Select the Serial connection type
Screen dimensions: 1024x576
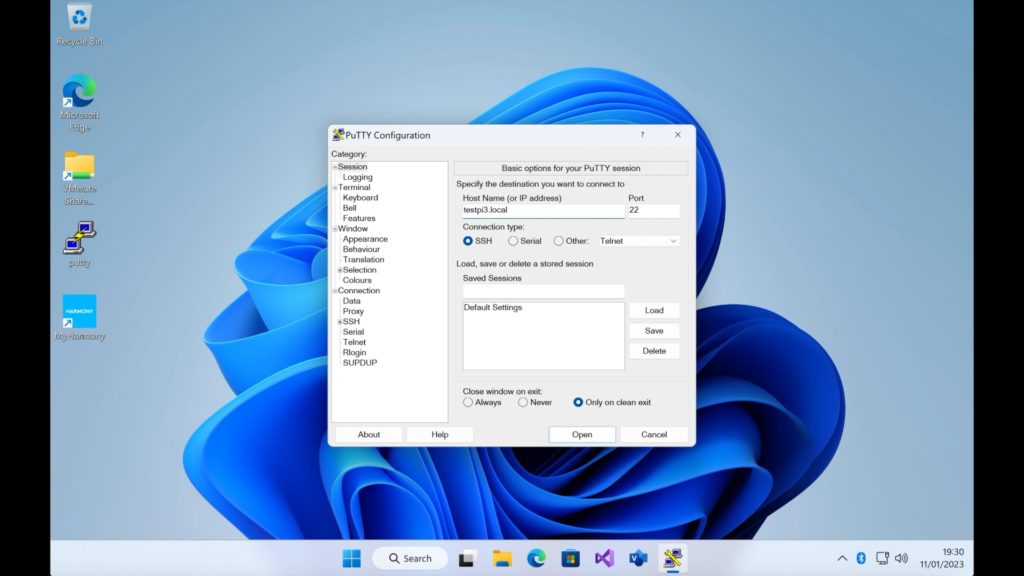click(513, 241)
